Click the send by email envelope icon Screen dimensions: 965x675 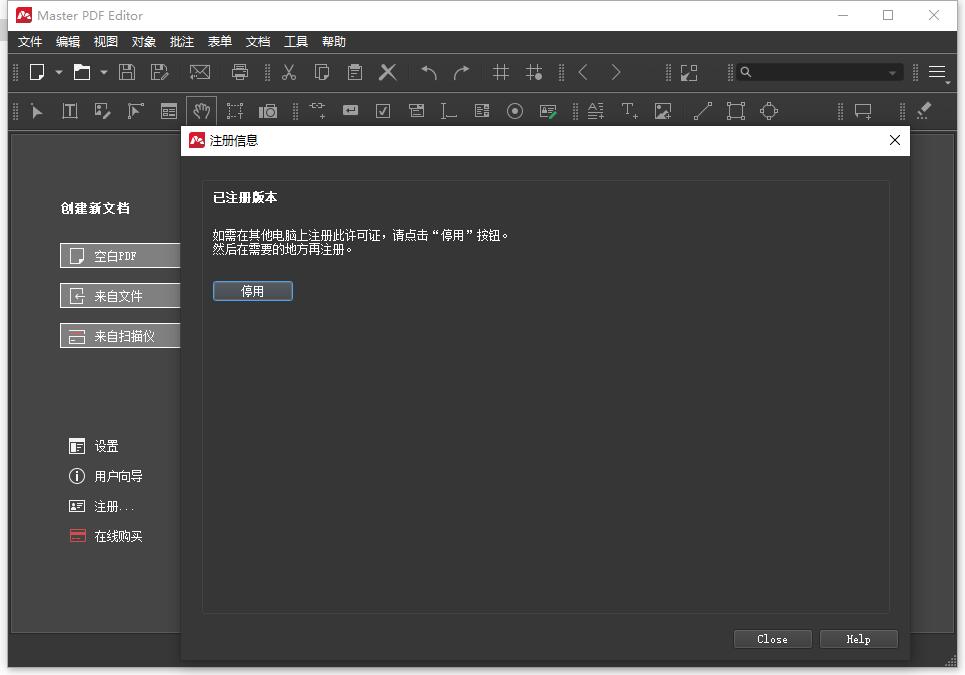199,72
